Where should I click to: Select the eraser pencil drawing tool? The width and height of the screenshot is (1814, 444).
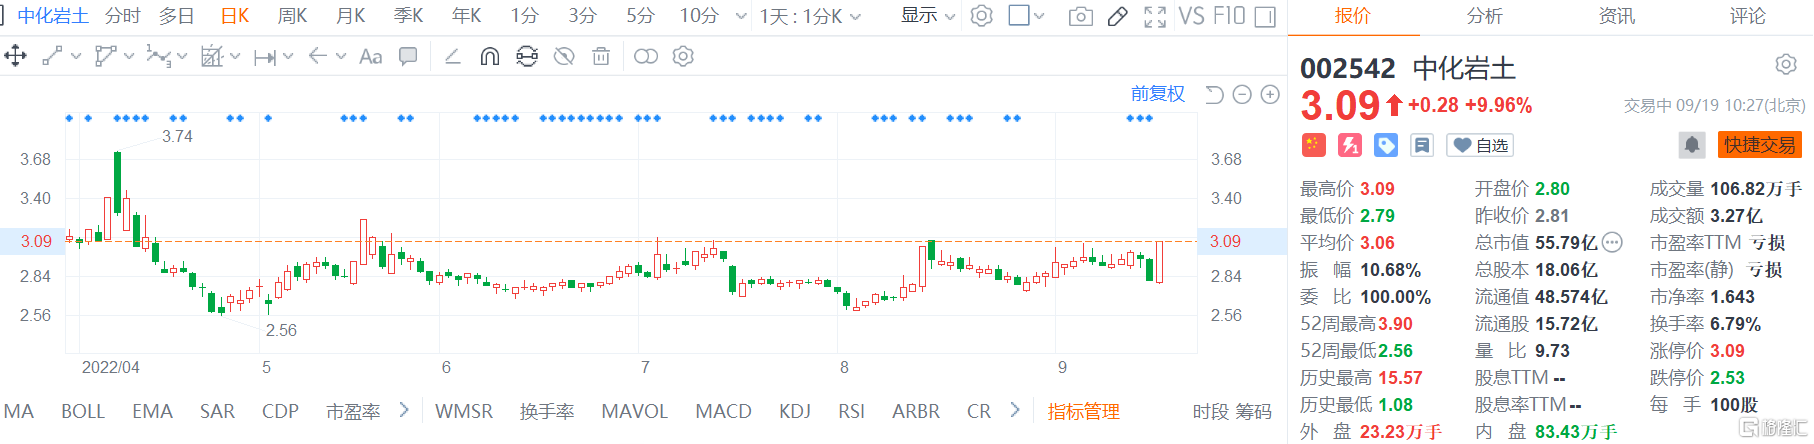click(x=452, y=57)
